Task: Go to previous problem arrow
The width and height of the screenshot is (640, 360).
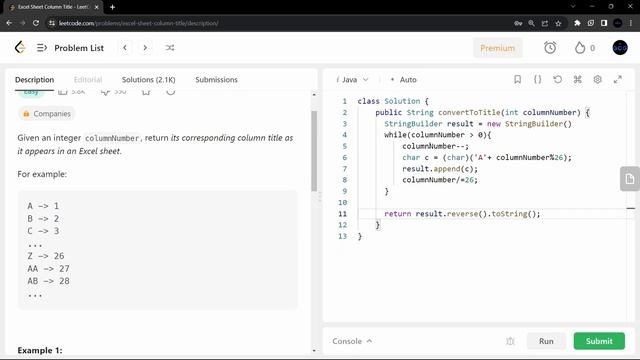Action: (125, 48)
